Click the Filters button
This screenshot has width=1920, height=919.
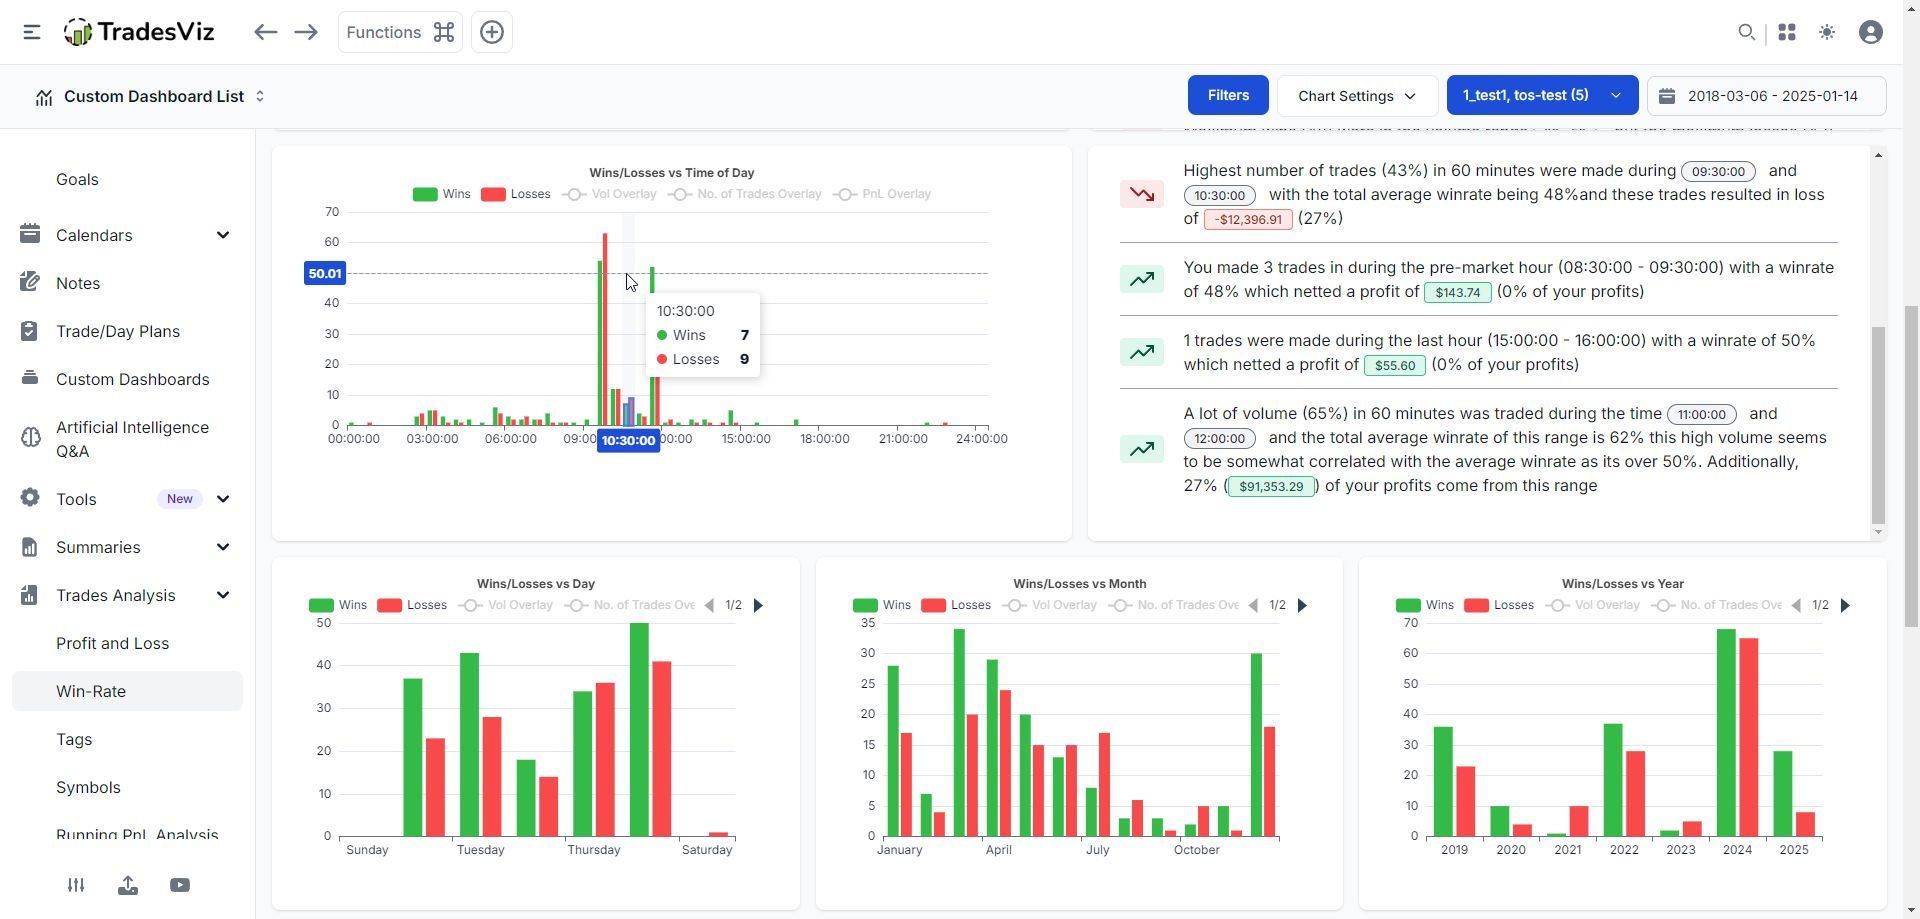coord(1228,95)
